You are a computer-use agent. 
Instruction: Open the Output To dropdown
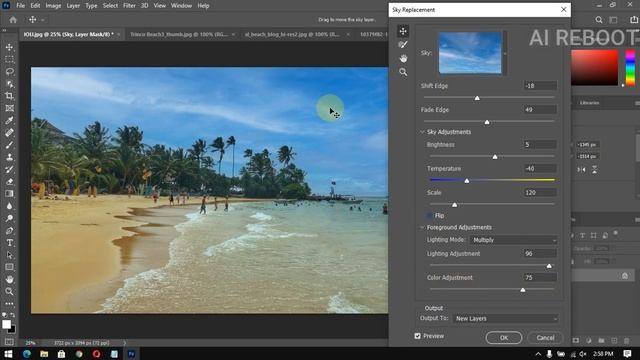tap(505, 318)
